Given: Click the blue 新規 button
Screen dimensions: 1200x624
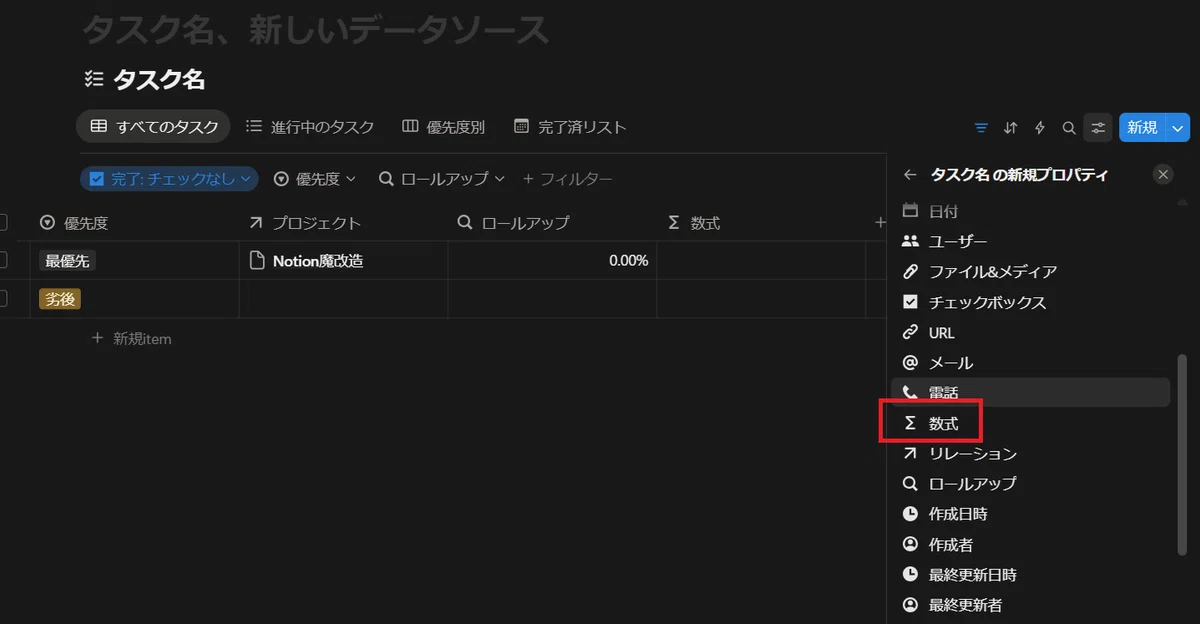Looking at the screenshot, I should [x=1142, y=127].
